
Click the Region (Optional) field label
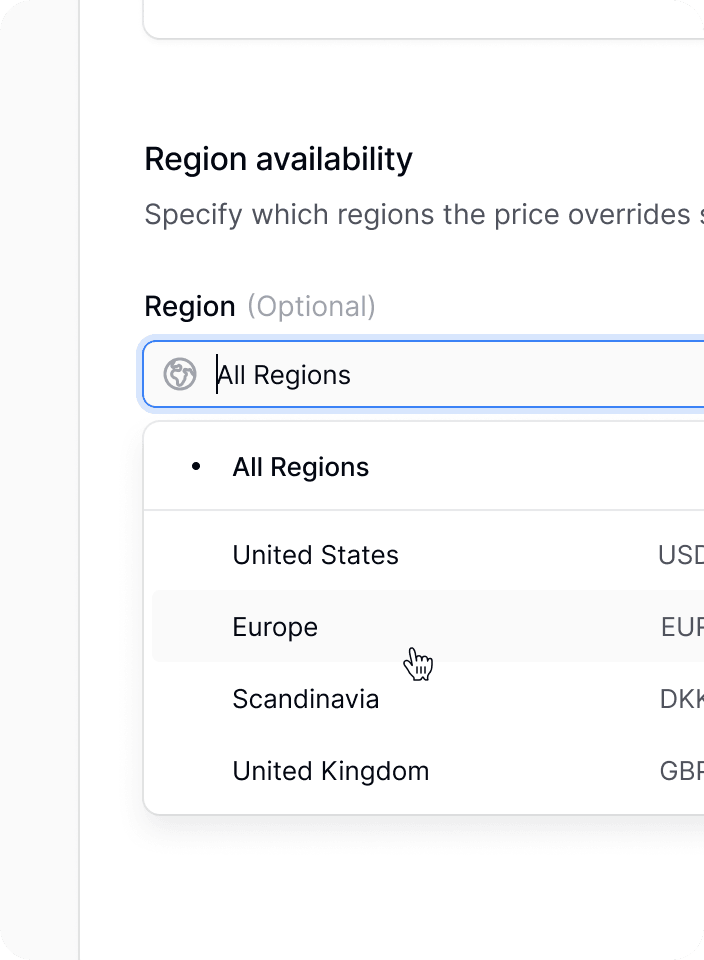tap(260, 306)
